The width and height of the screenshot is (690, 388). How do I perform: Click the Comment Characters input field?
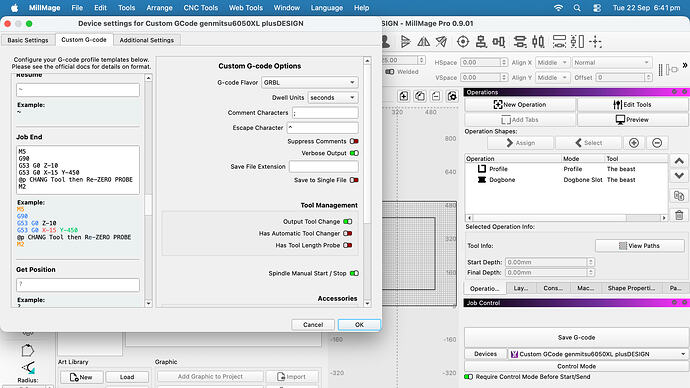click(325, 113)
